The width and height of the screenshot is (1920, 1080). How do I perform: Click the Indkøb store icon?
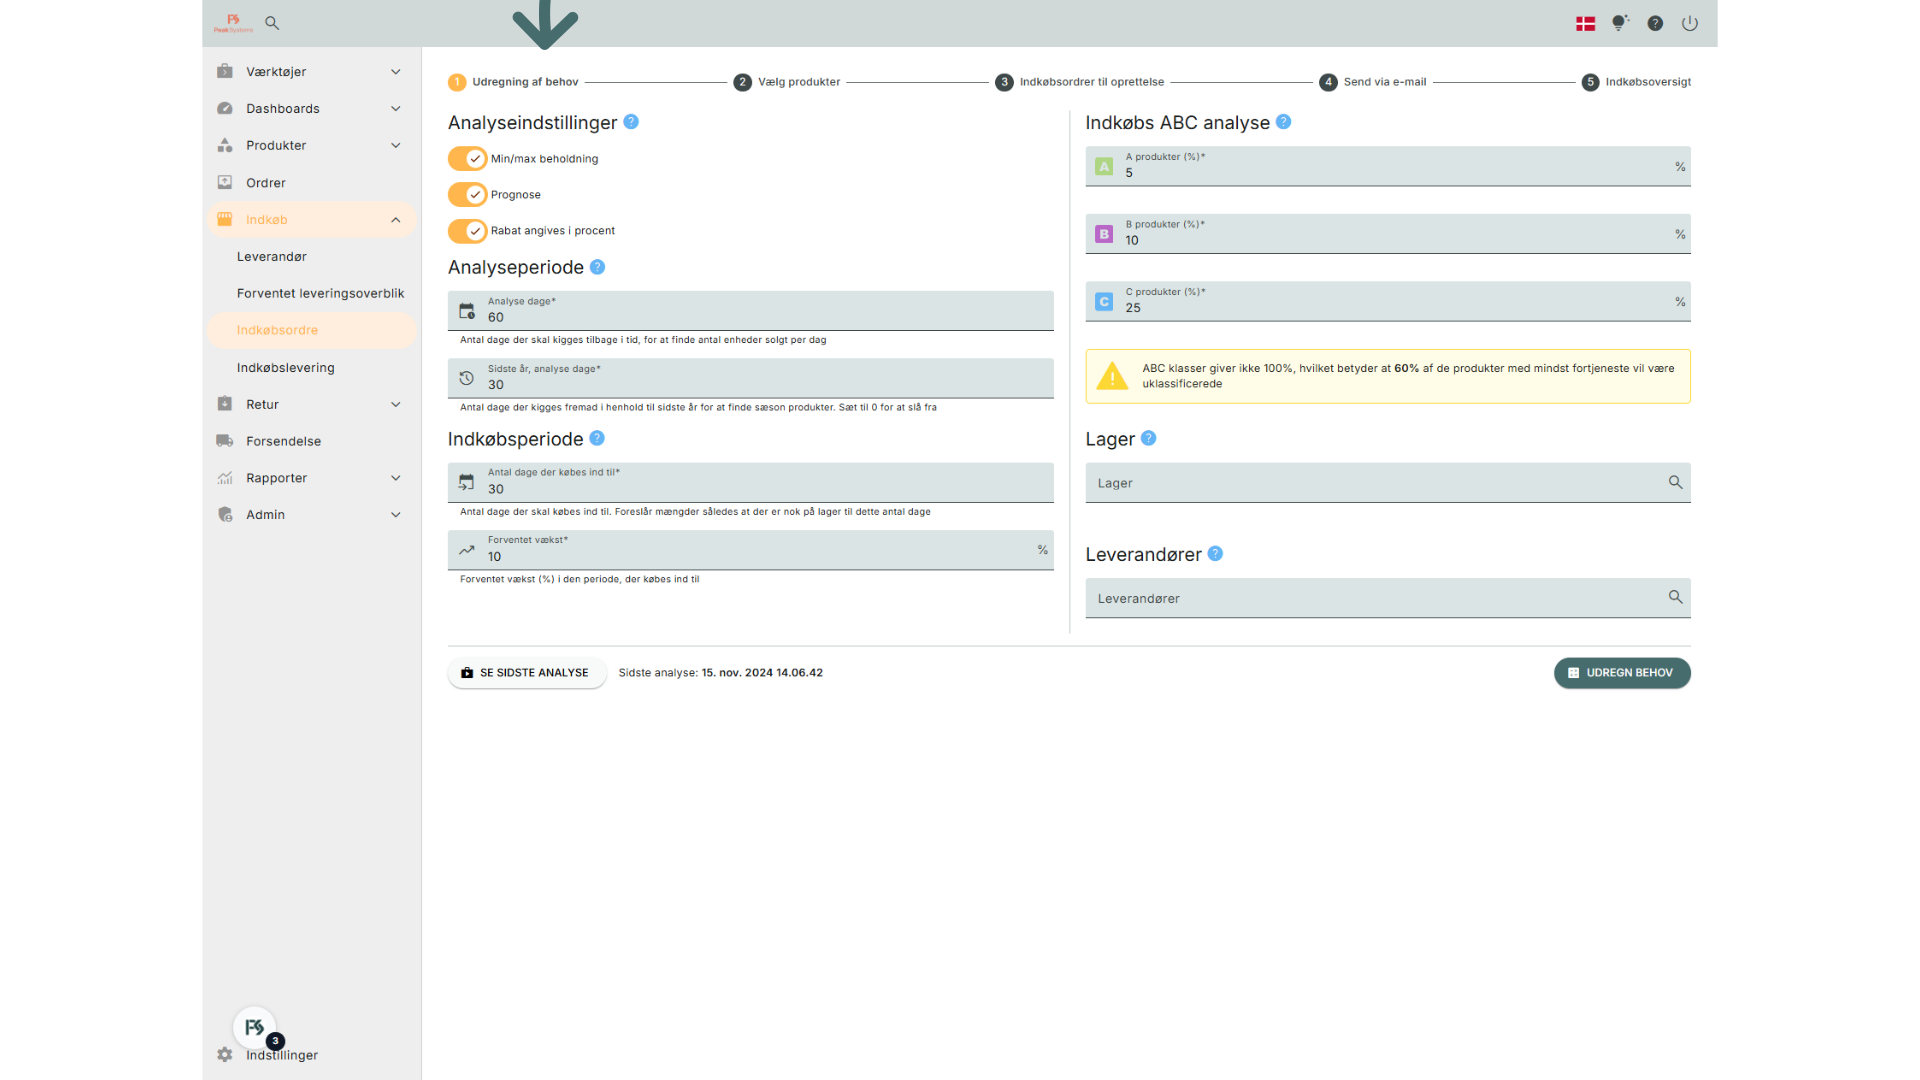pos(225,219)
